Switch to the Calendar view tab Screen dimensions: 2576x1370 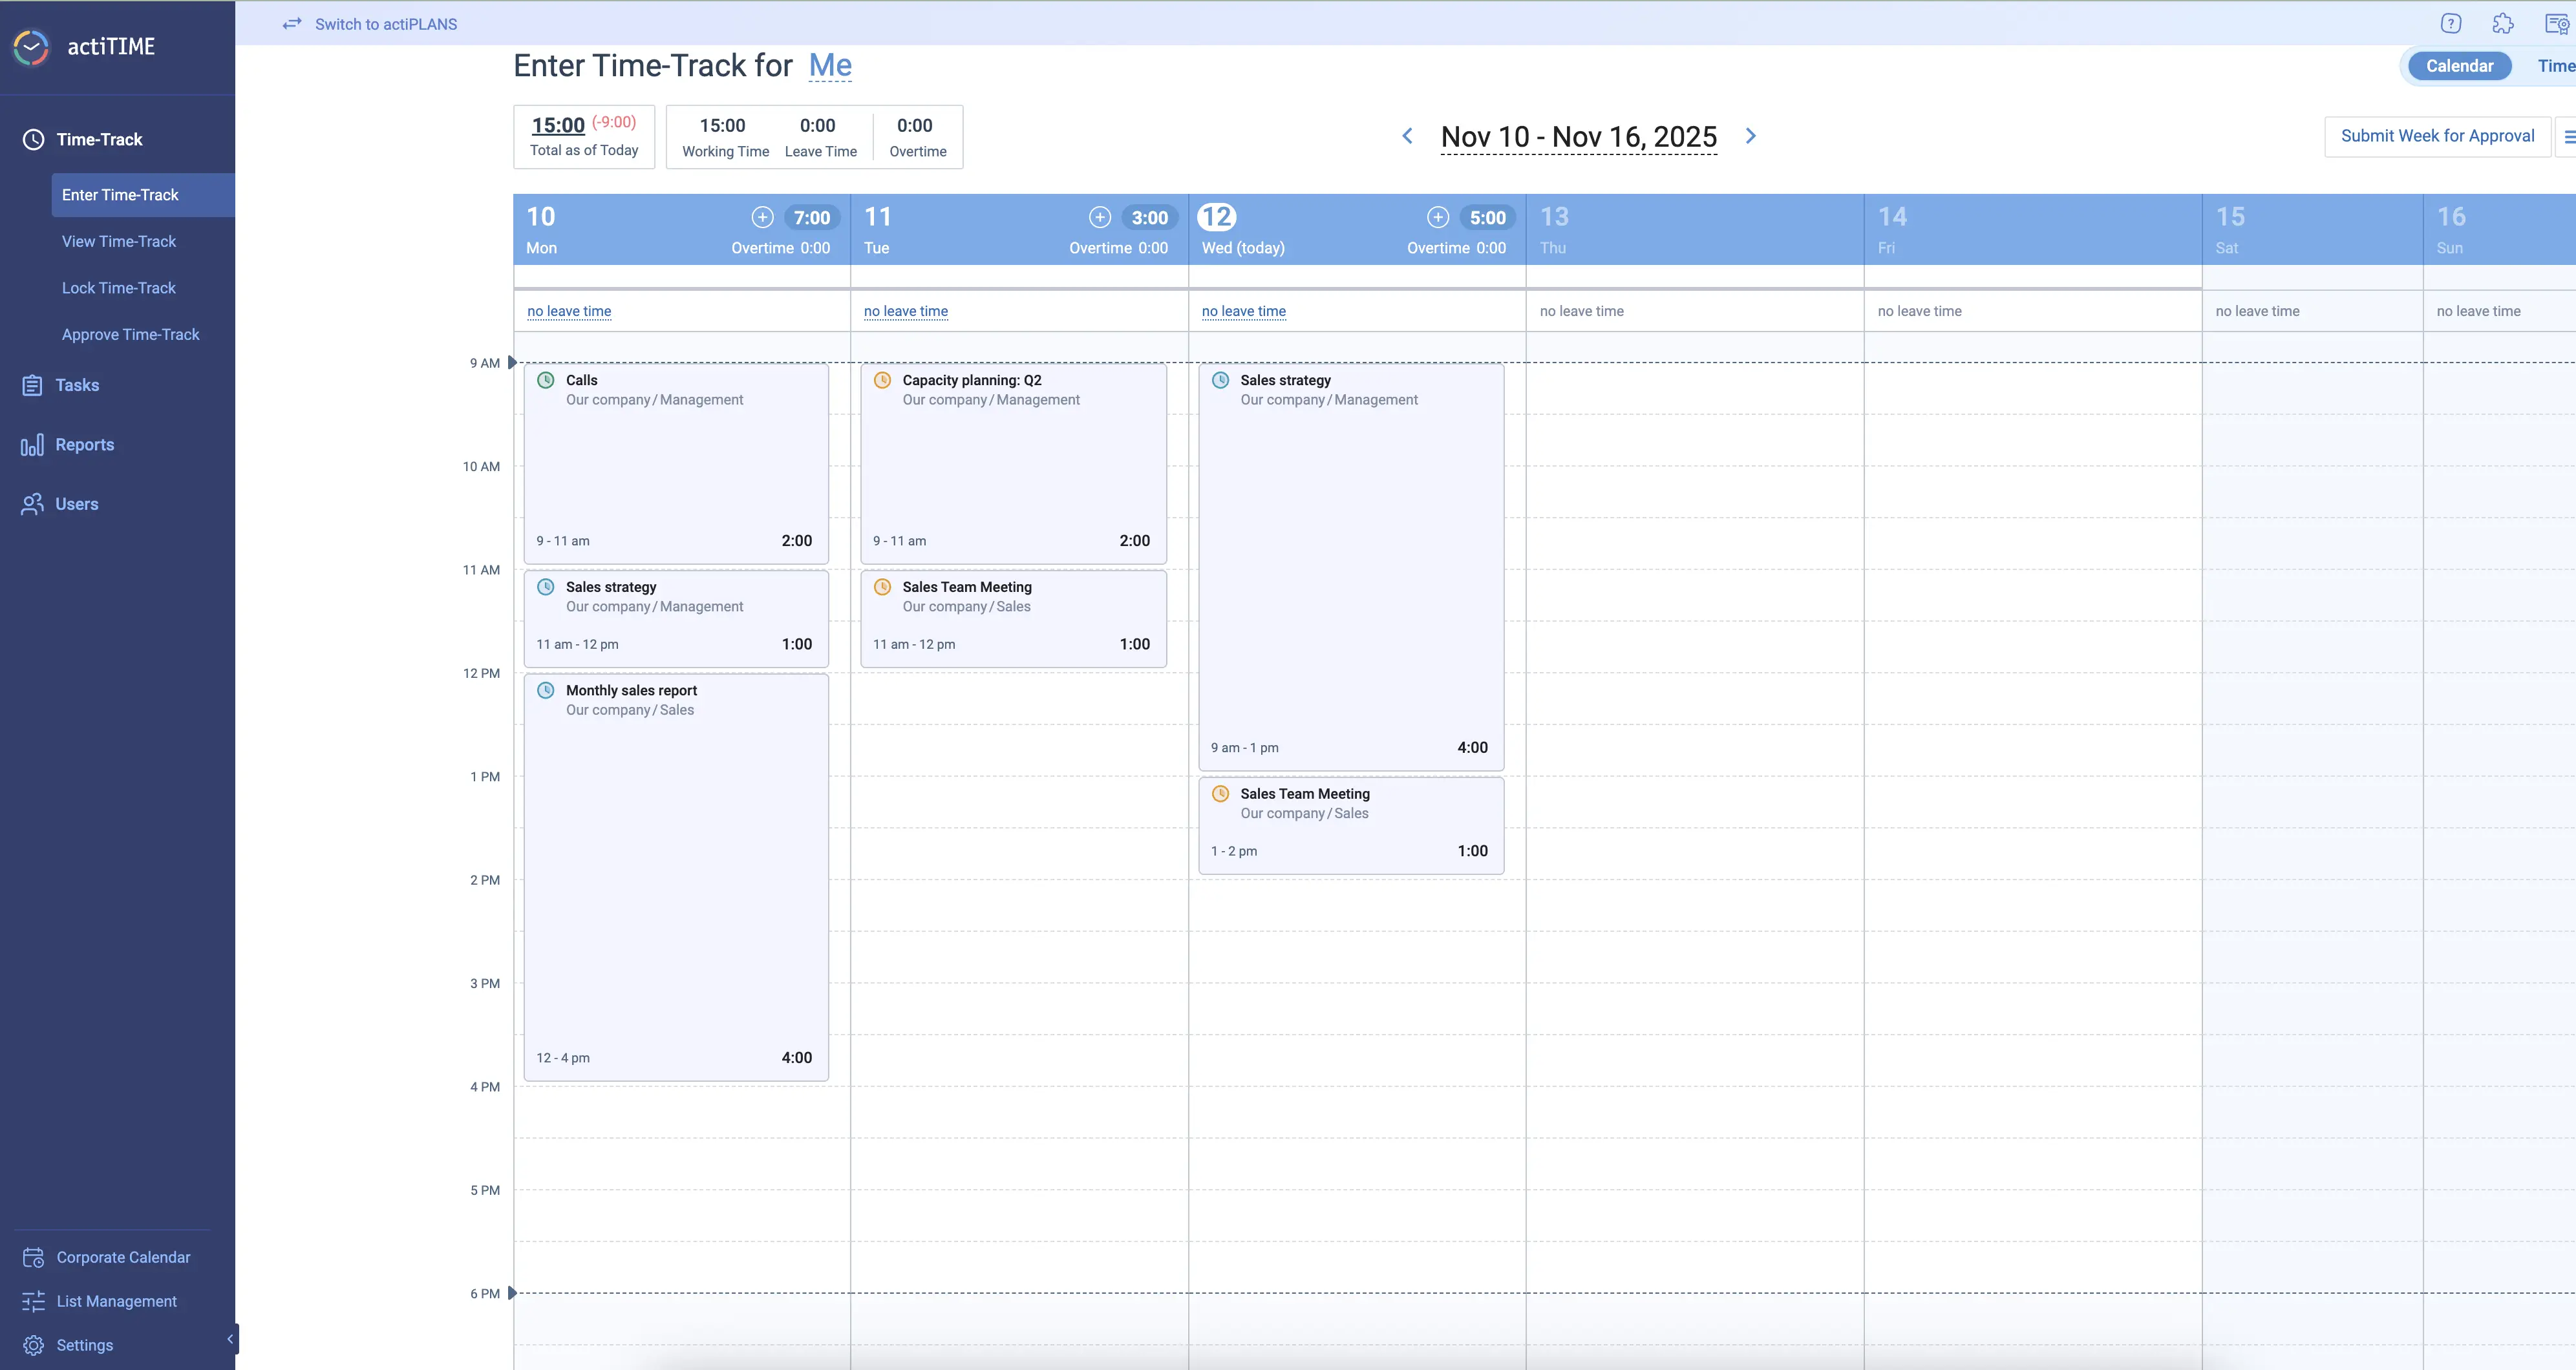coord(2460,65)
